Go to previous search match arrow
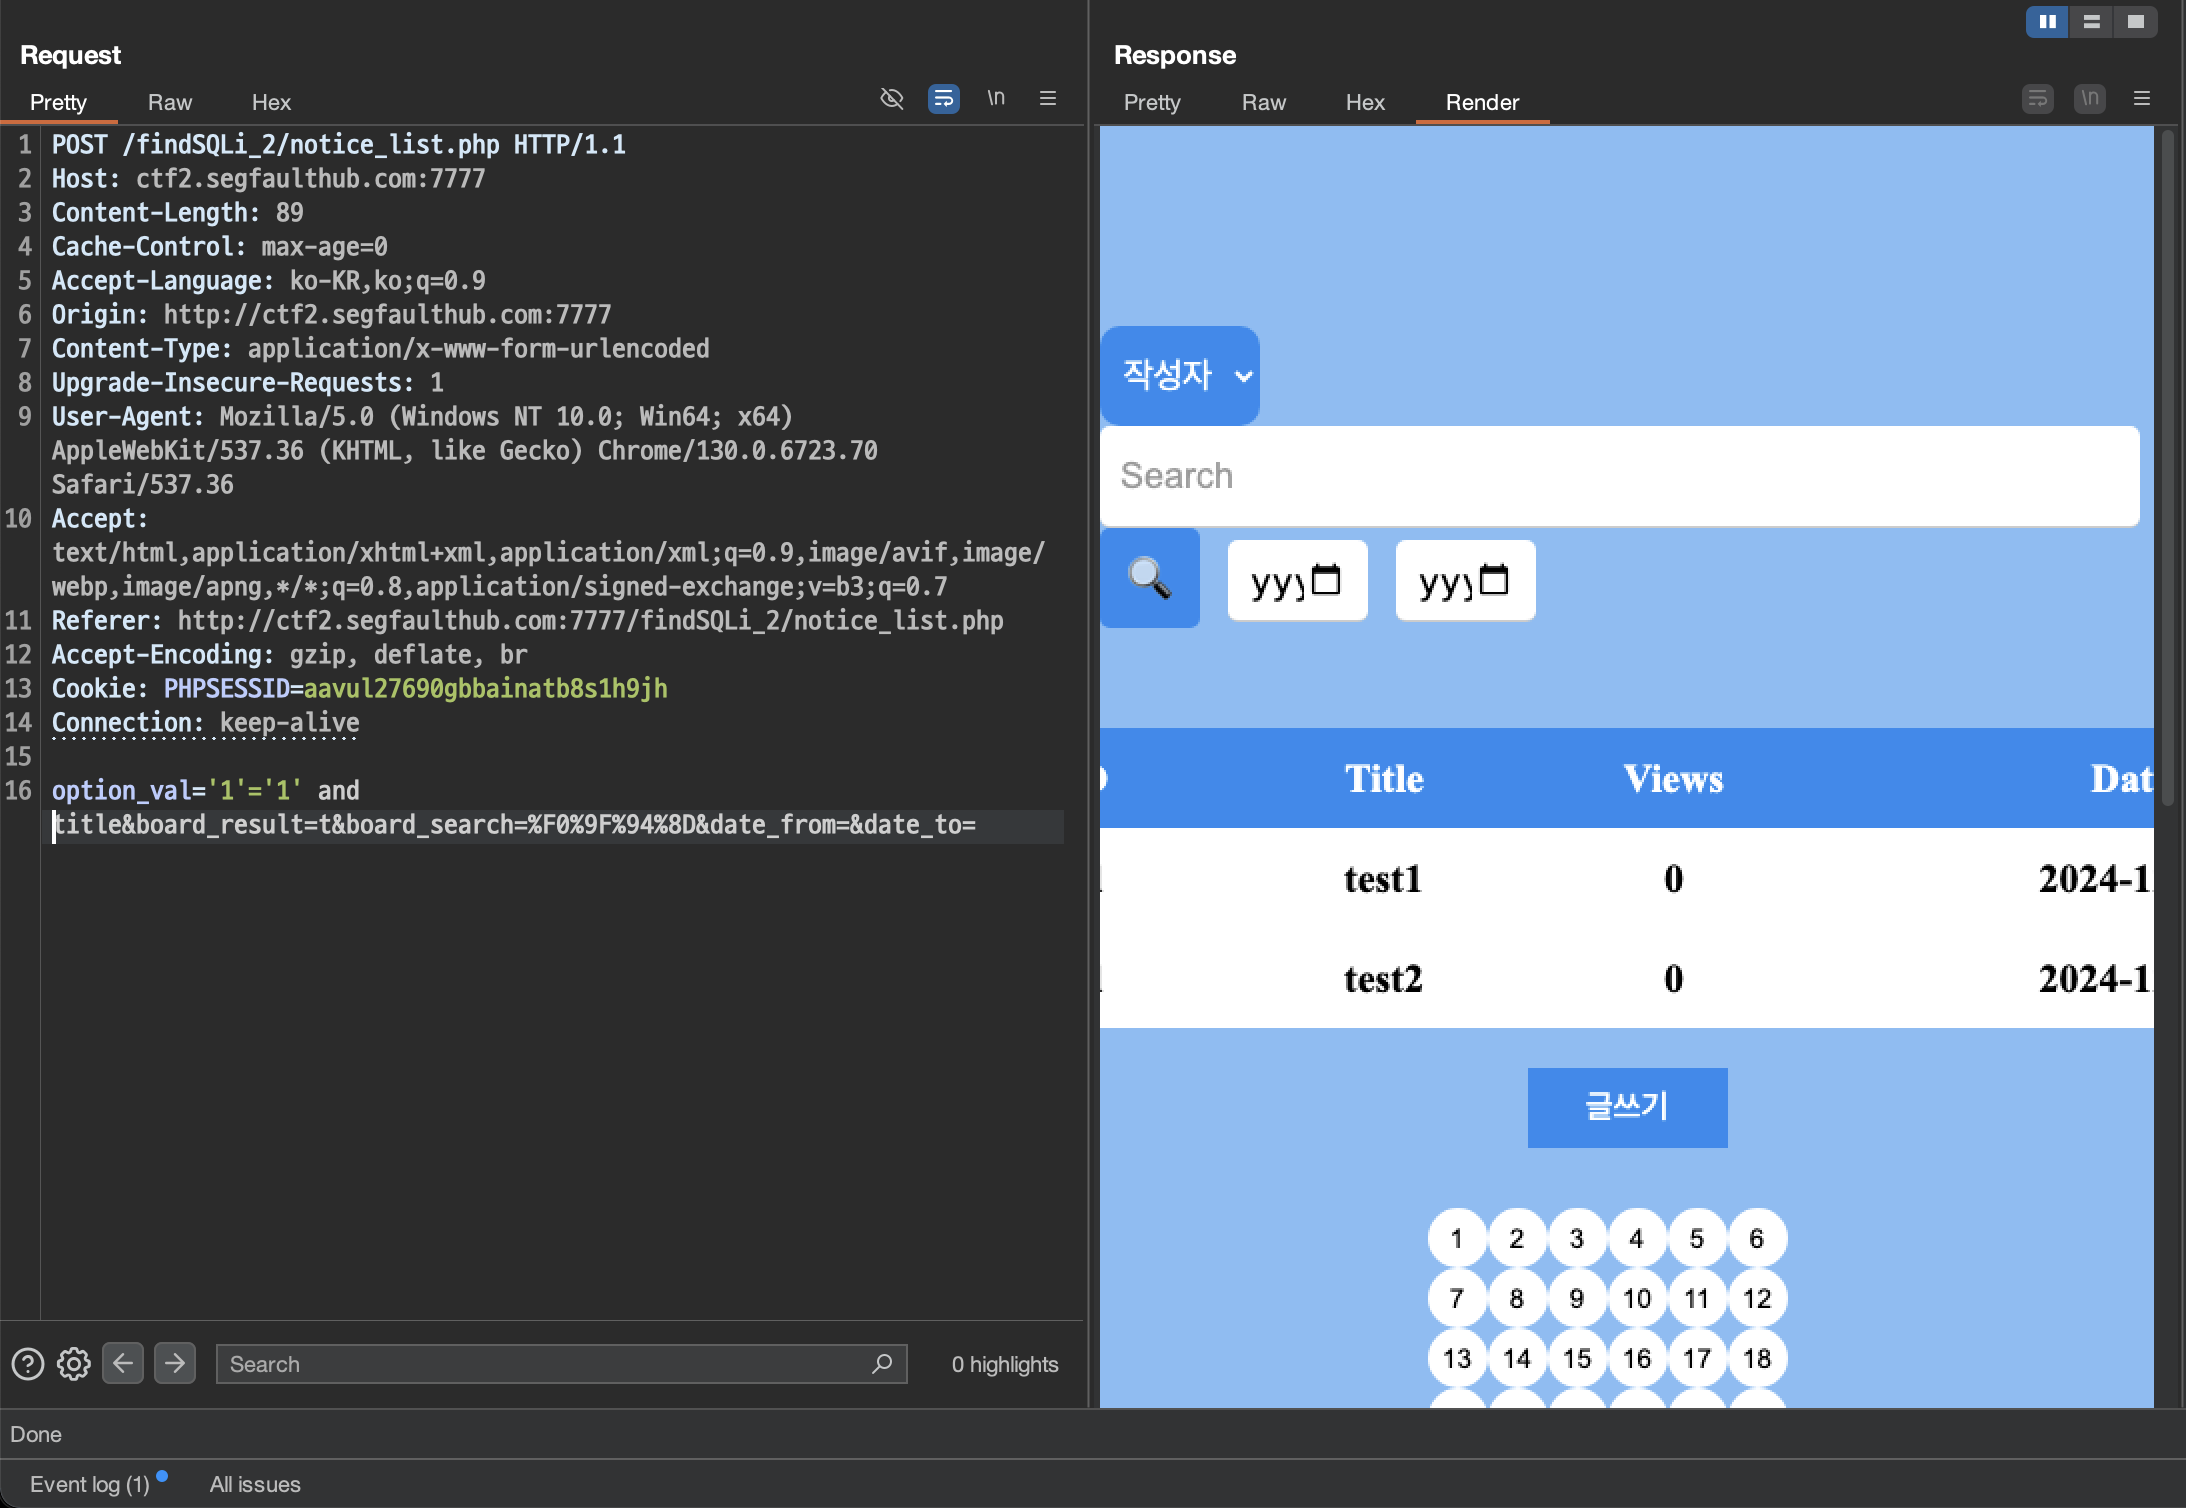2186x1508 pixels. coord(123,1363)
